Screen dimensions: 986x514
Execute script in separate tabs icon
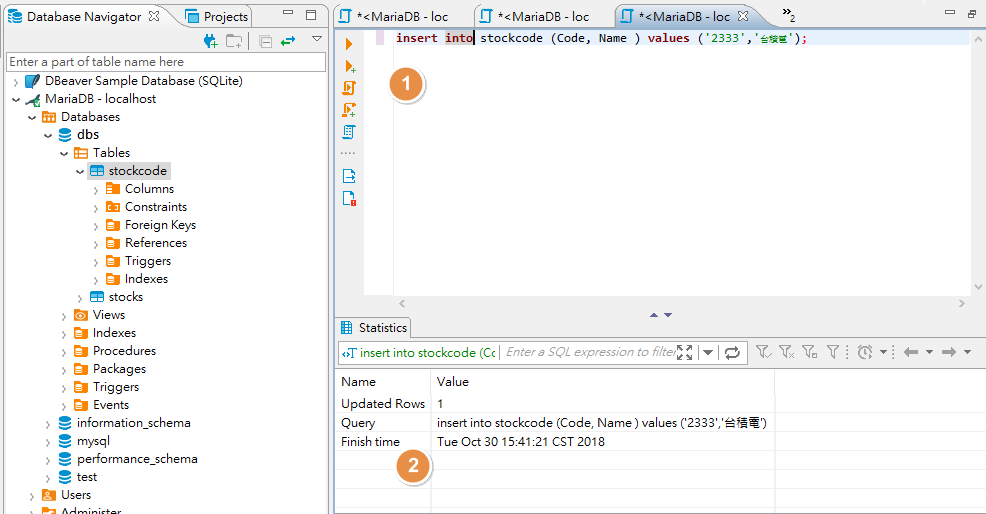tap(349, 110)
